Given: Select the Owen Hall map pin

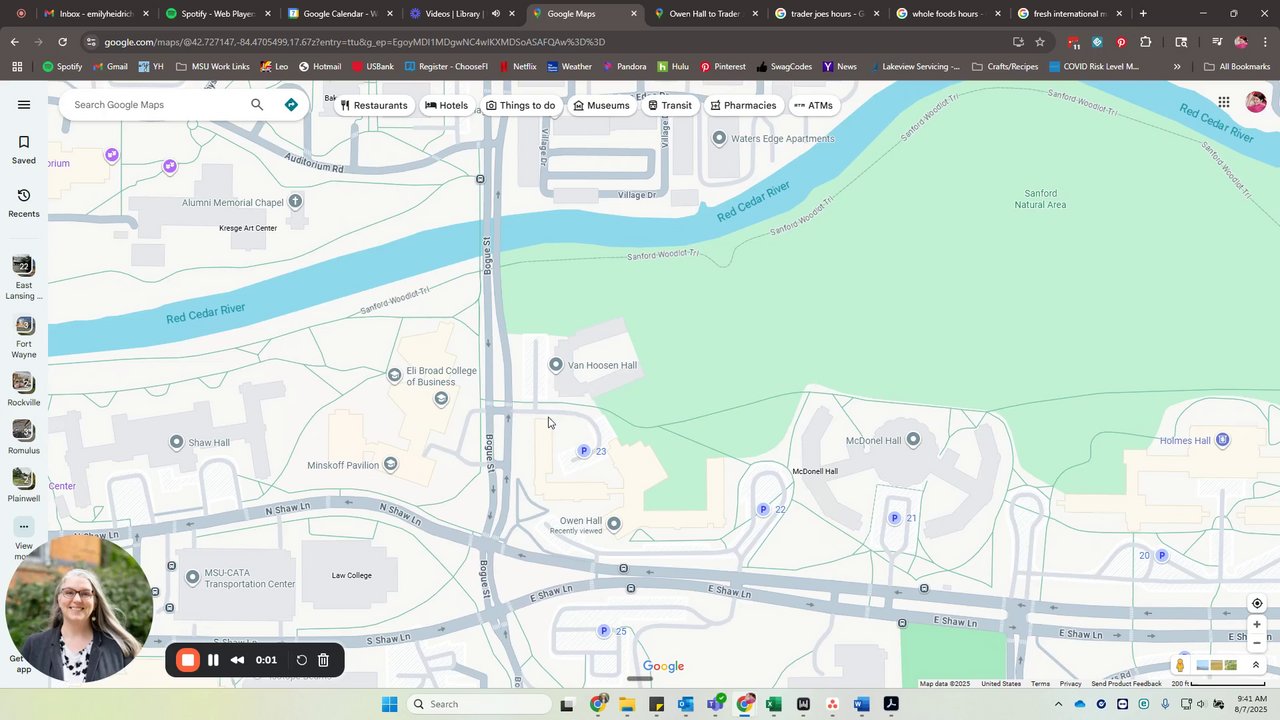Looking at the screenshot, I should (614, 523).
